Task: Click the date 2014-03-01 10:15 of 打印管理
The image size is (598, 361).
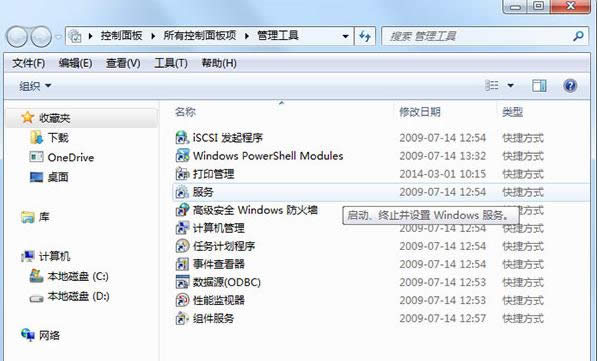Action: (x=442, y=174)
